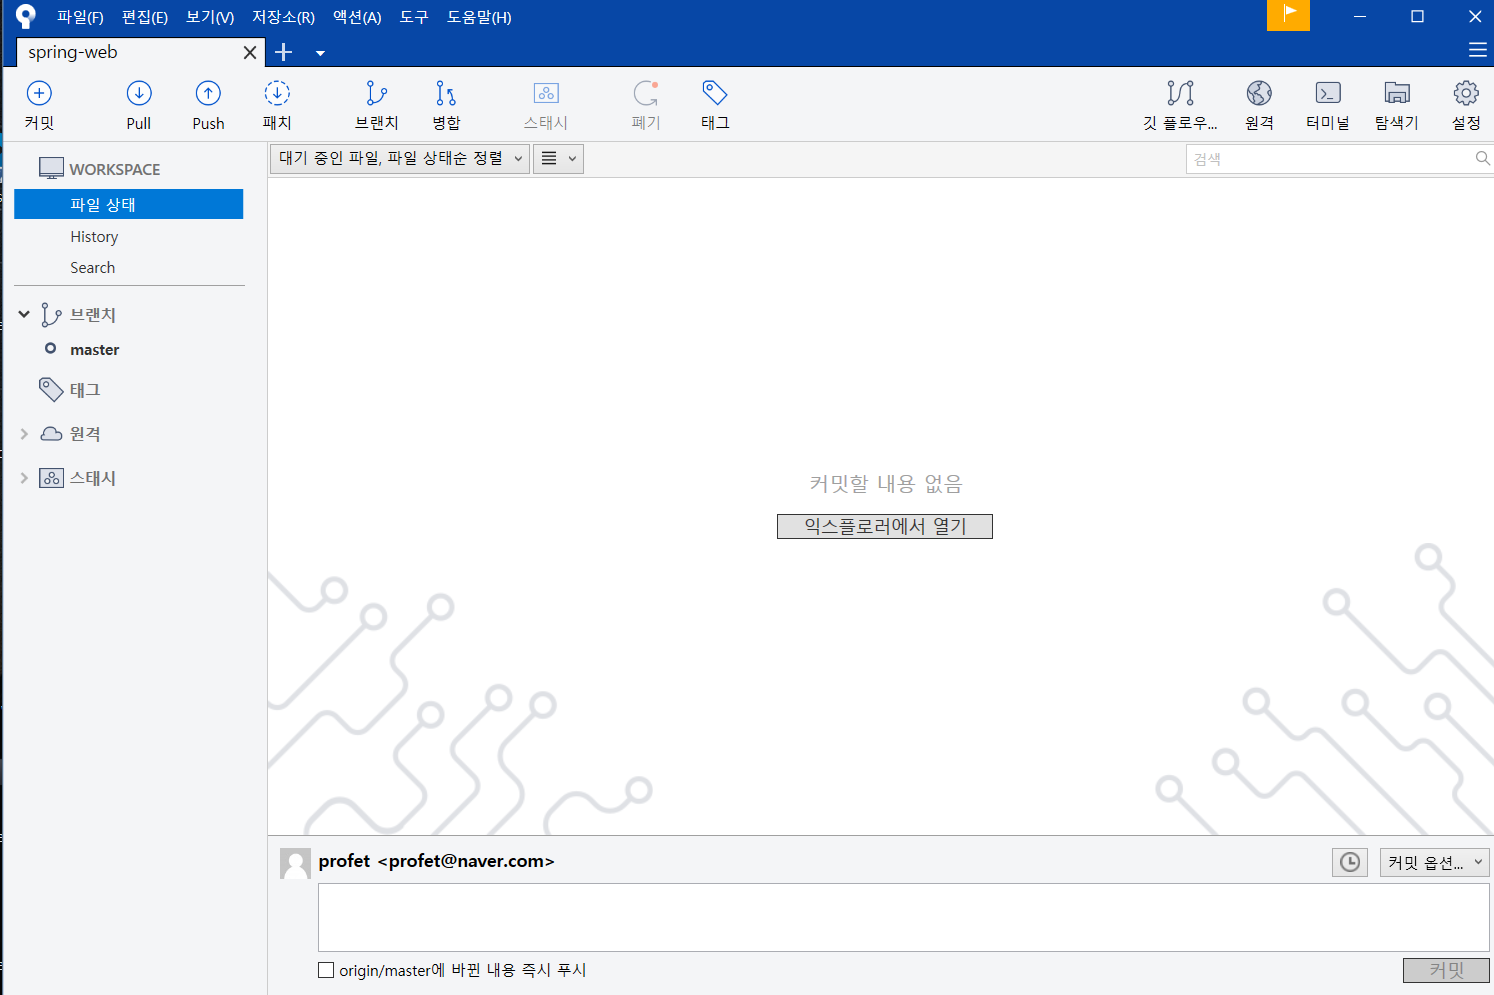Open the 도움말(H) menu
The width and height of the screenshot is (1494, 995).
[479, 17]
